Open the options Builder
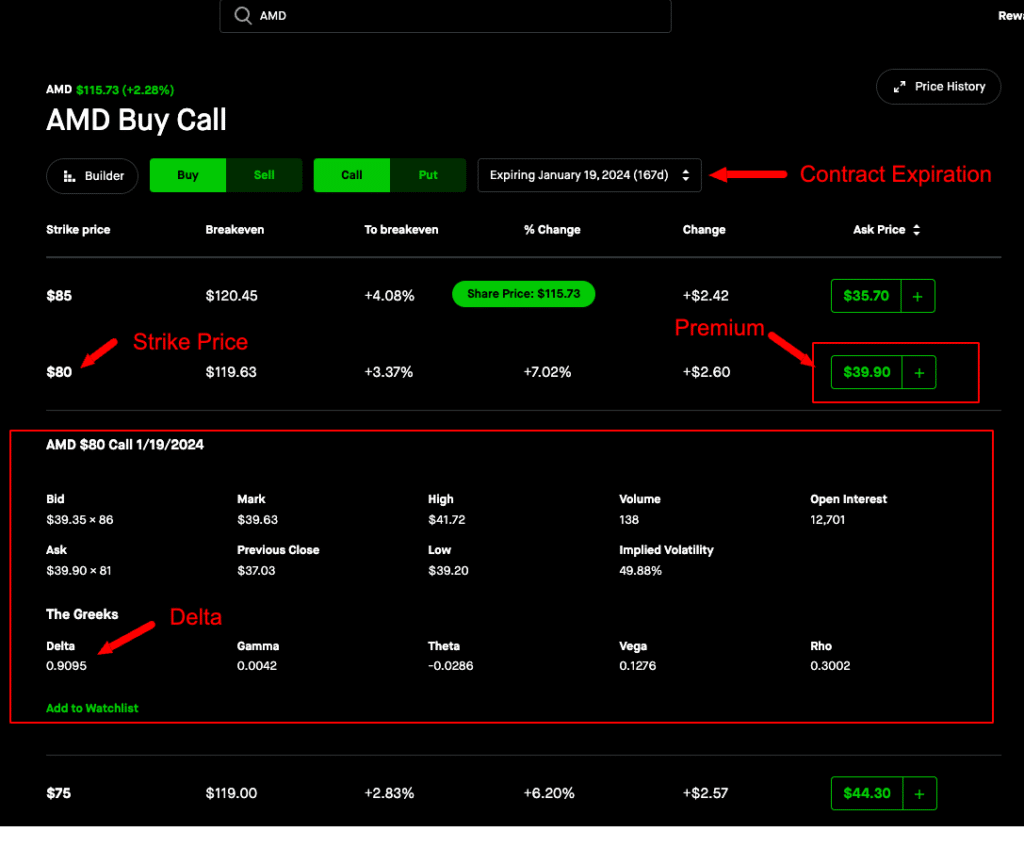Image resolution: width=1024 pixels, height=864 pixels. (92, 176)
